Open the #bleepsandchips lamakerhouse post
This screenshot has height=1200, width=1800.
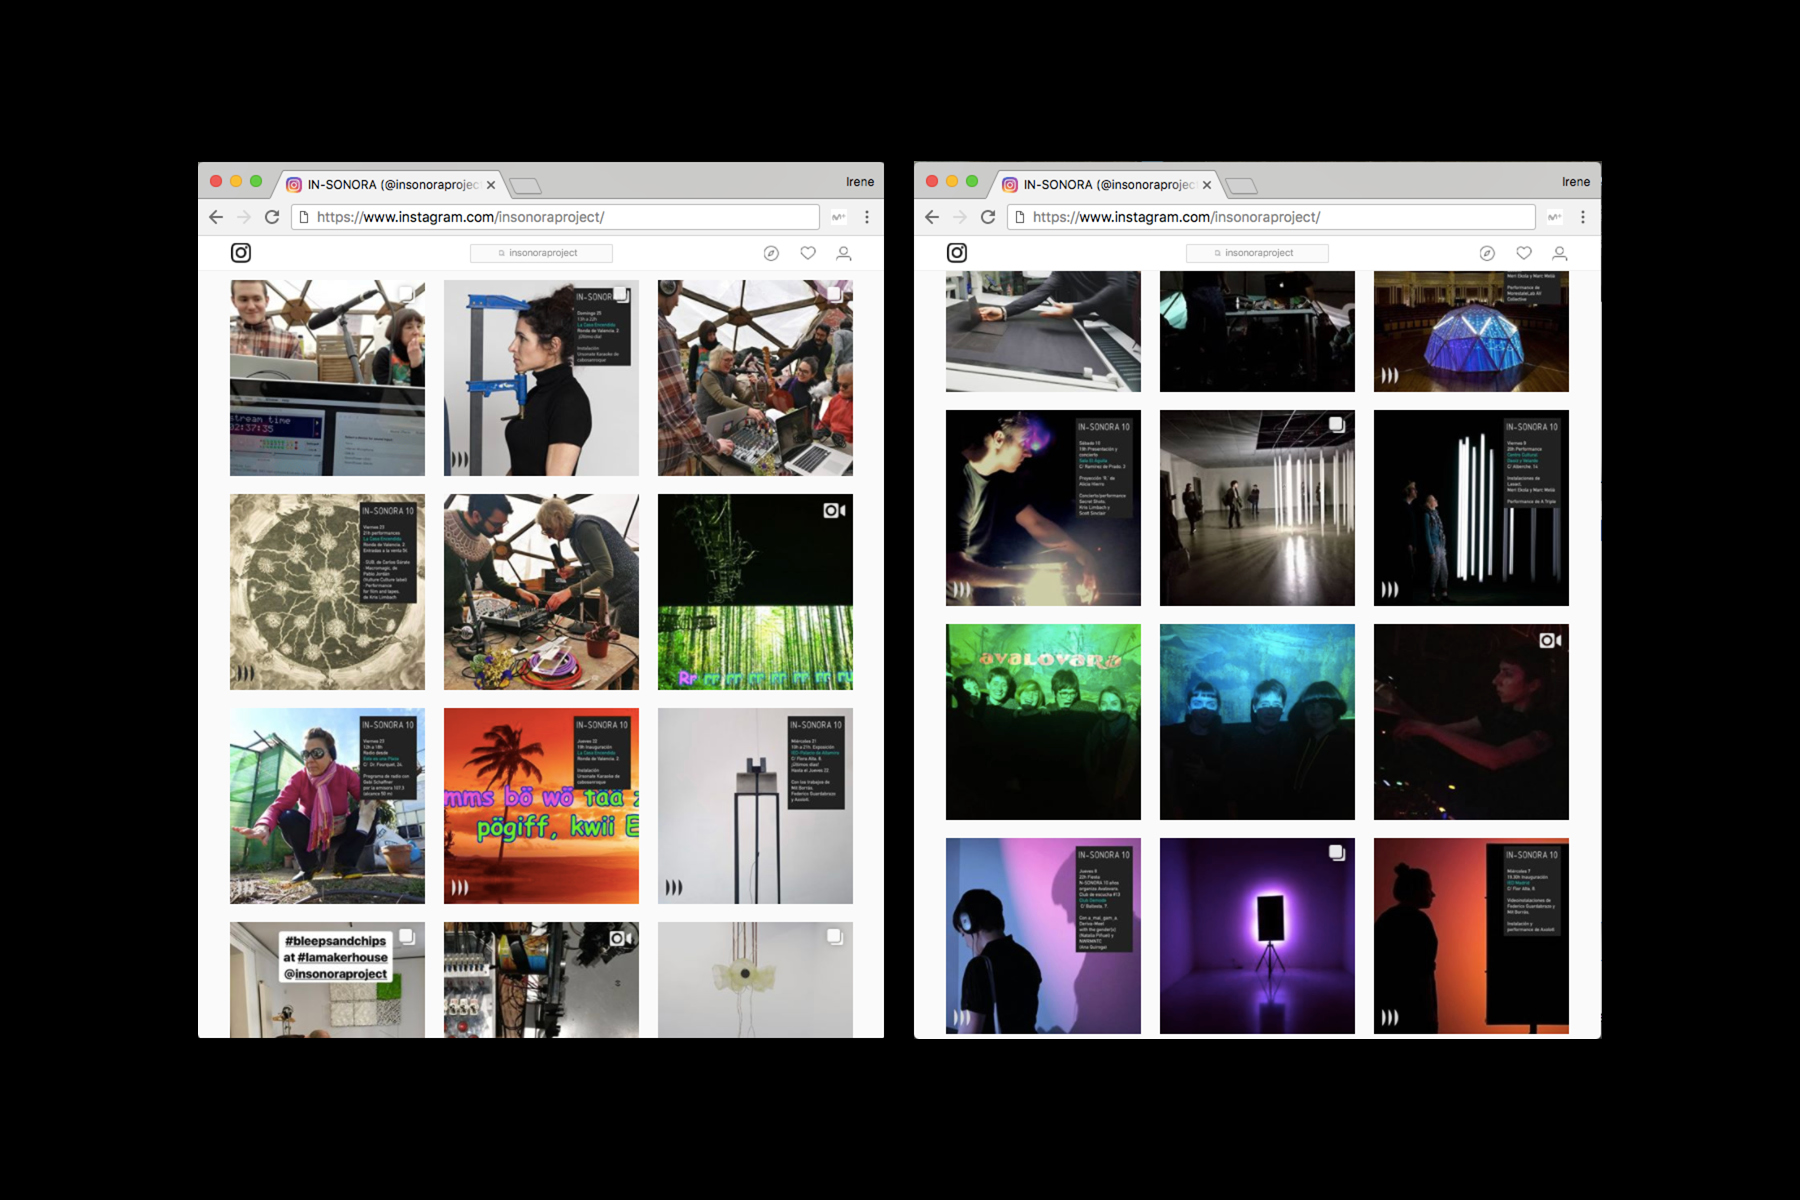(327, 979)
